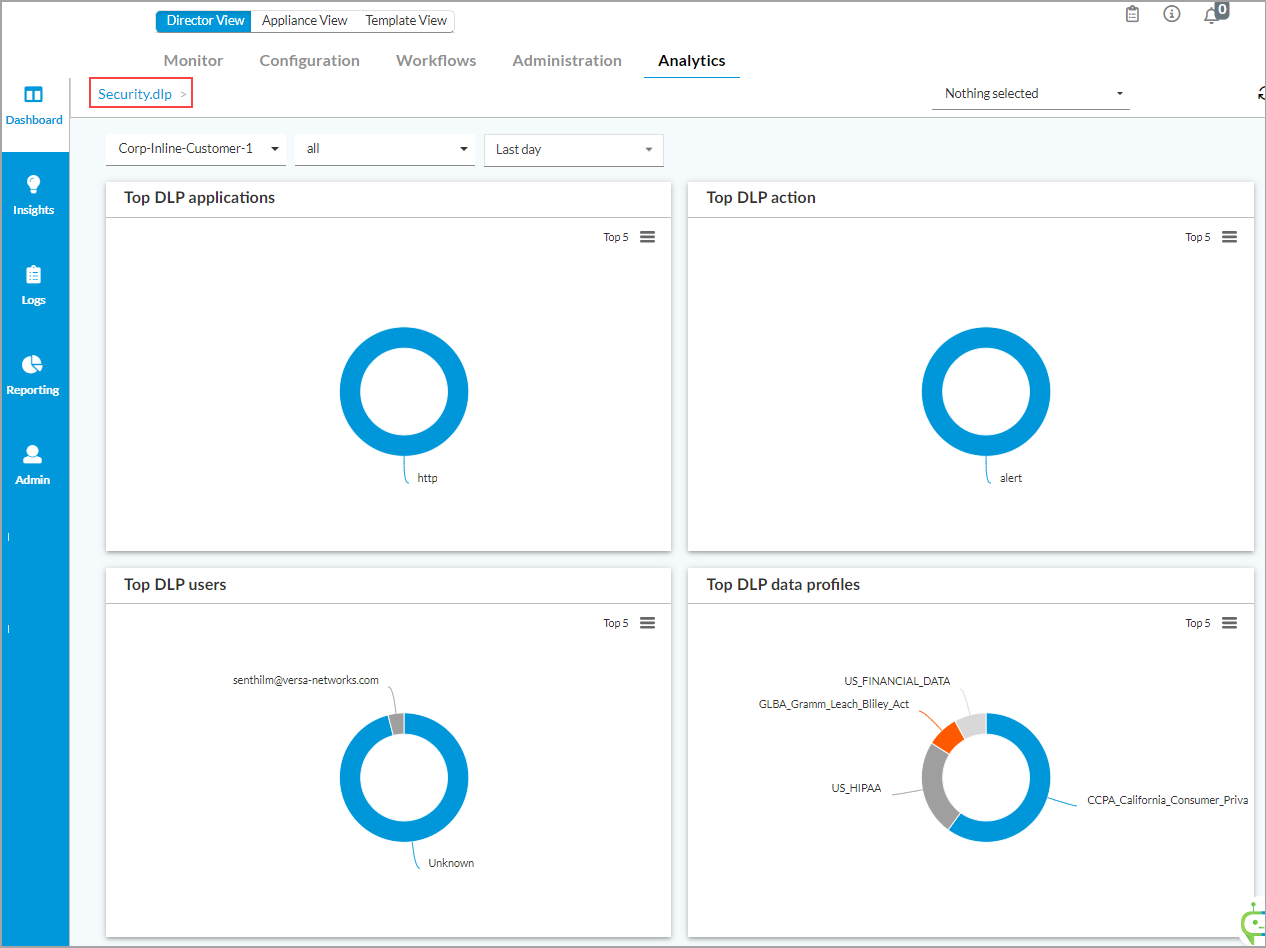Open the Logs sidebar icon
This screenshot has height=948, width=1266.
click(33, 275)
